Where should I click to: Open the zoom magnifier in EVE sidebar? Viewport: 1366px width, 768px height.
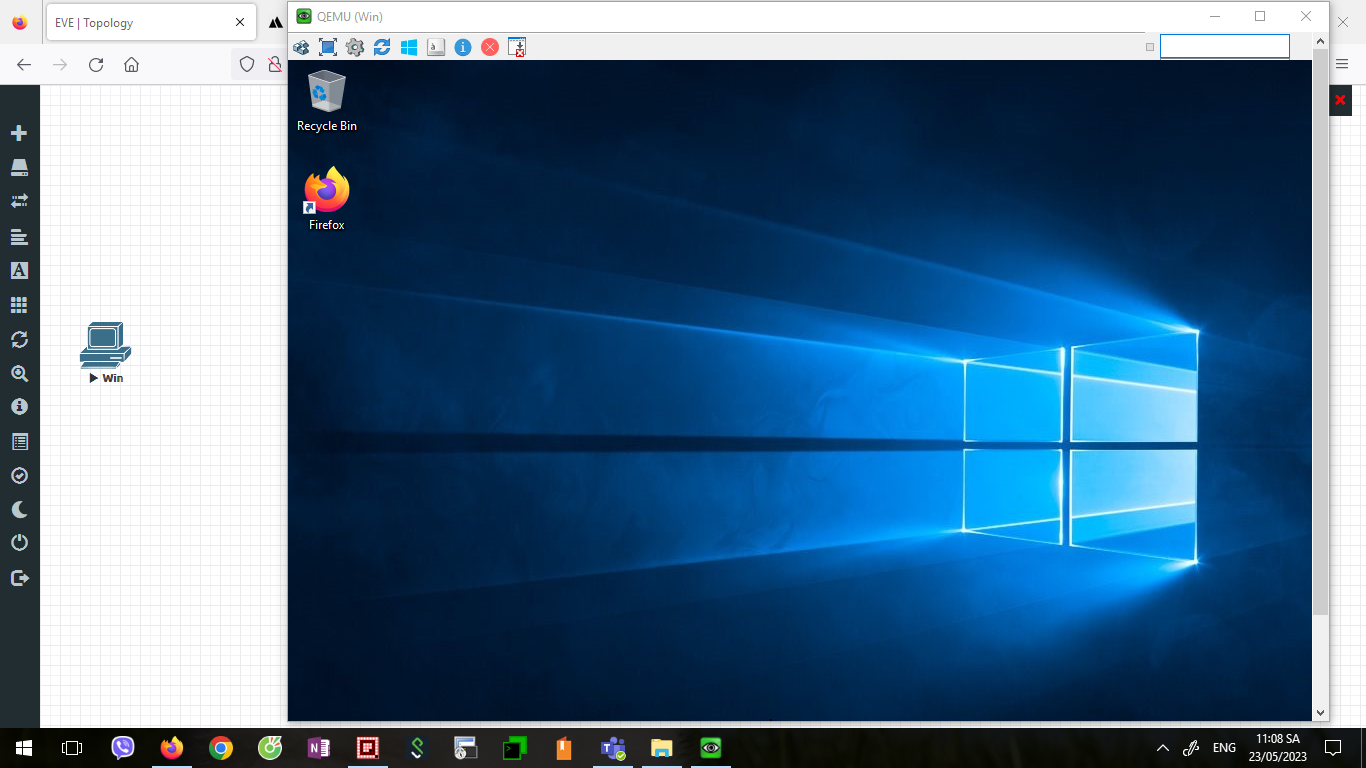[x=19, y=373]
